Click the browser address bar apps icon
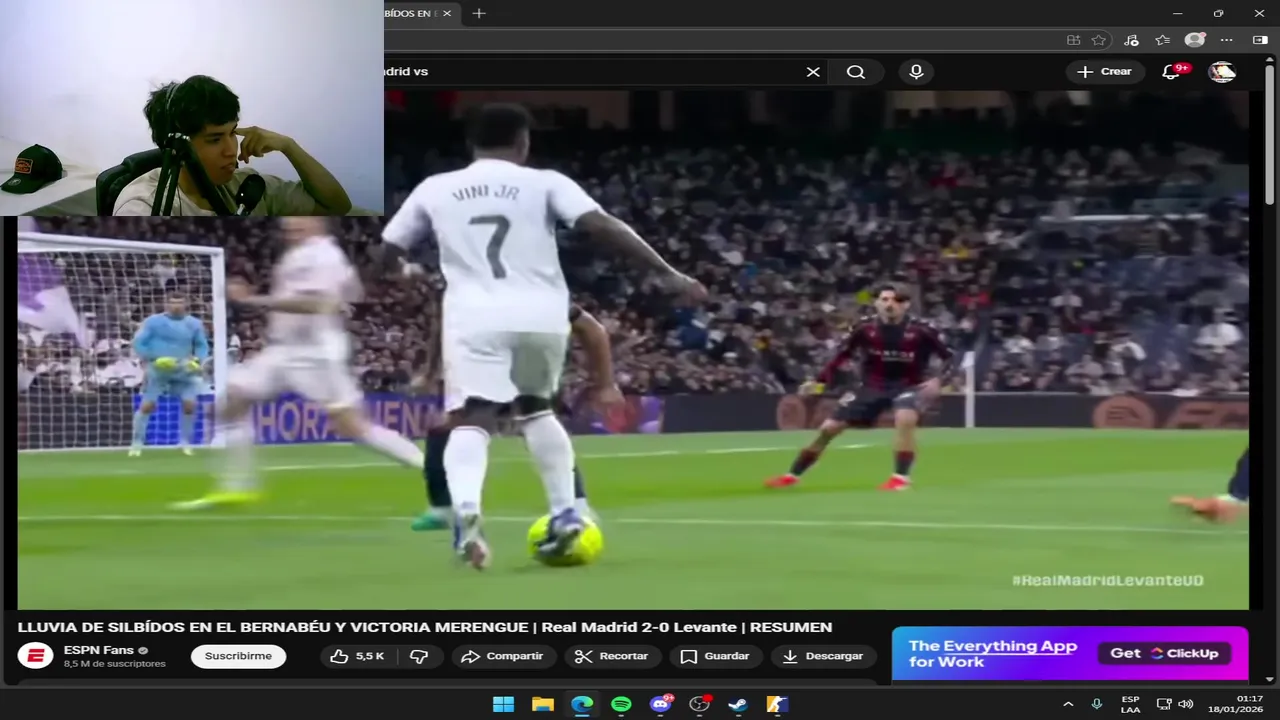Viewport: 1280px width, 720px height. point(1073,40)
